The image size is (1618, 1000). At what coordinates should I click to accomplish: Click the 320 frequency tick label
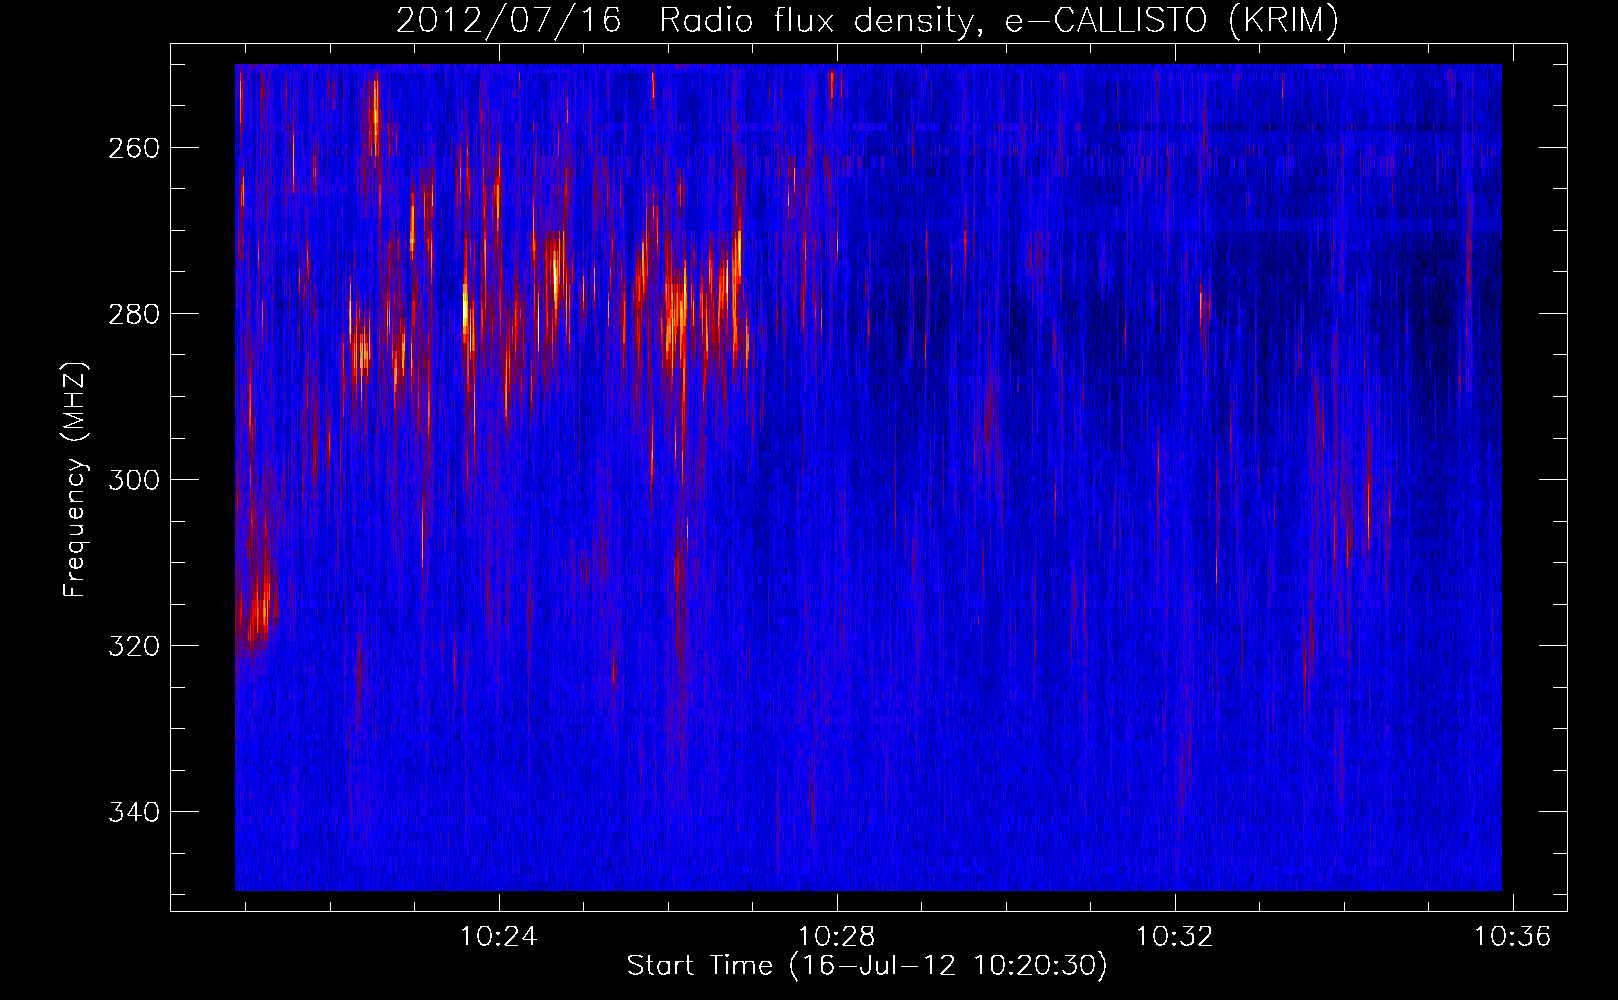133,646
